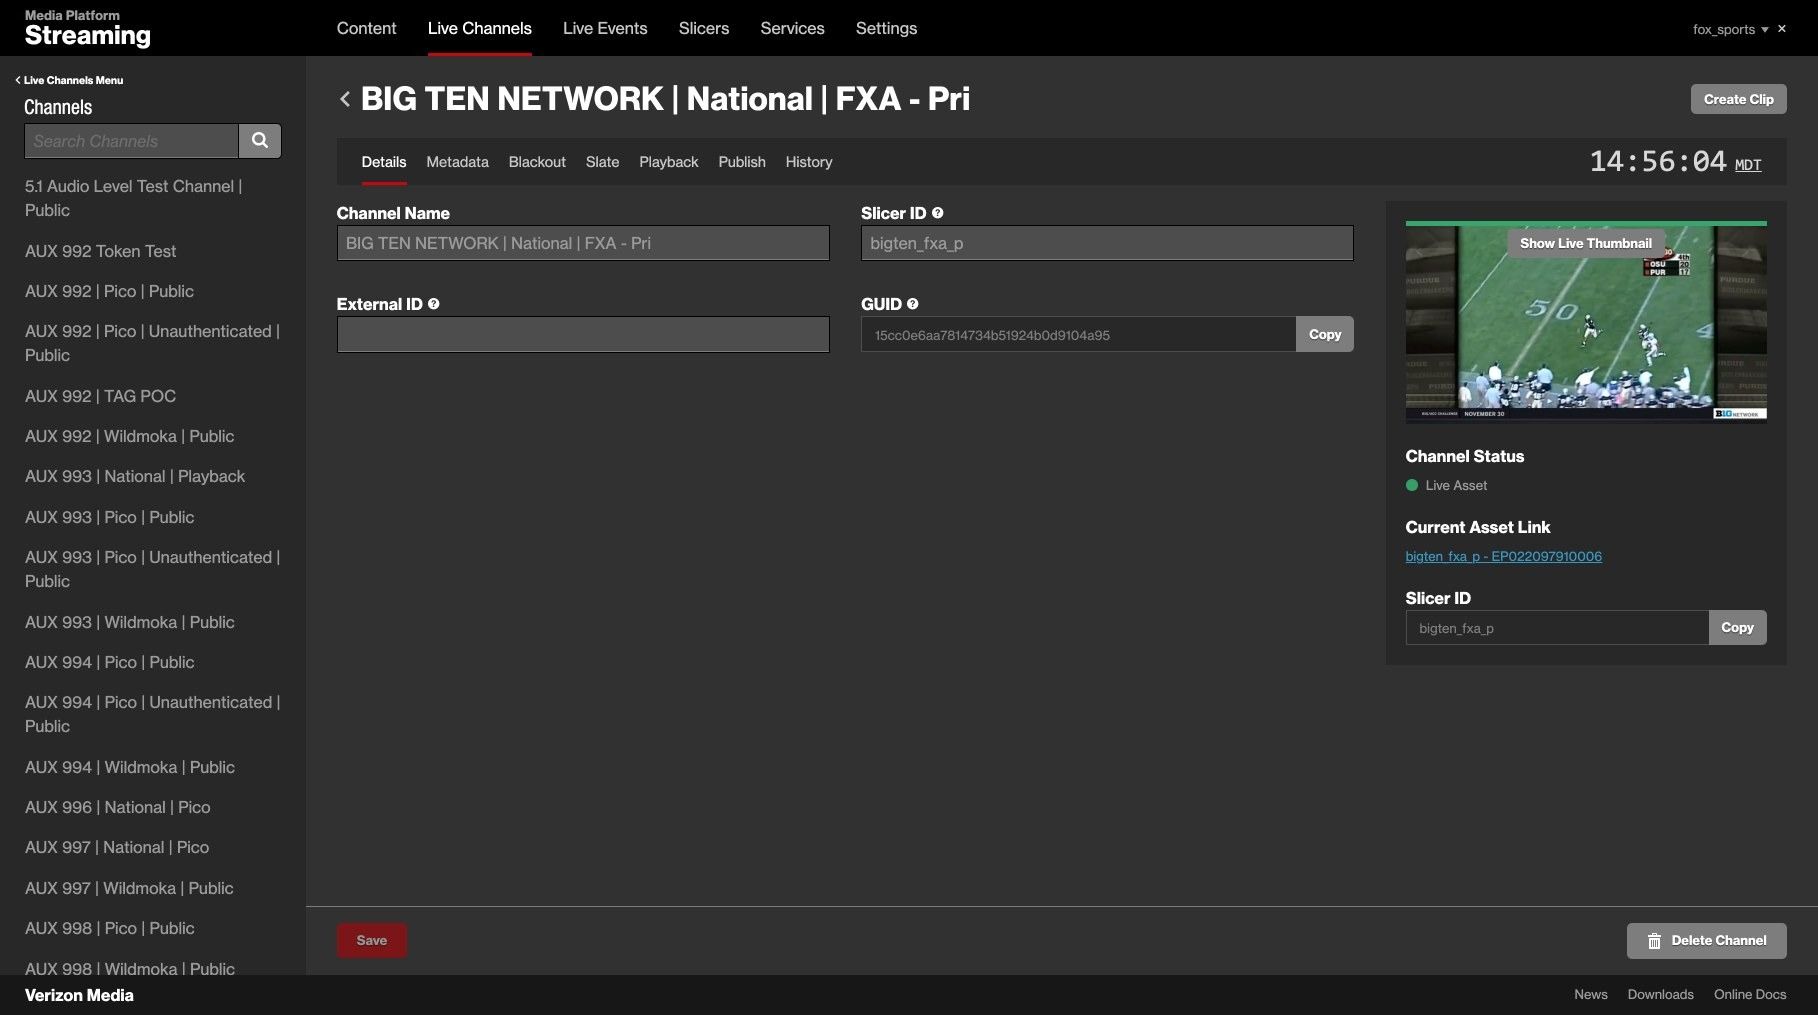Viewport: 1818px width, 1015px height.
Task: Click Show Live Thumbnail overlay
Action: click(x=1585, y=243)
